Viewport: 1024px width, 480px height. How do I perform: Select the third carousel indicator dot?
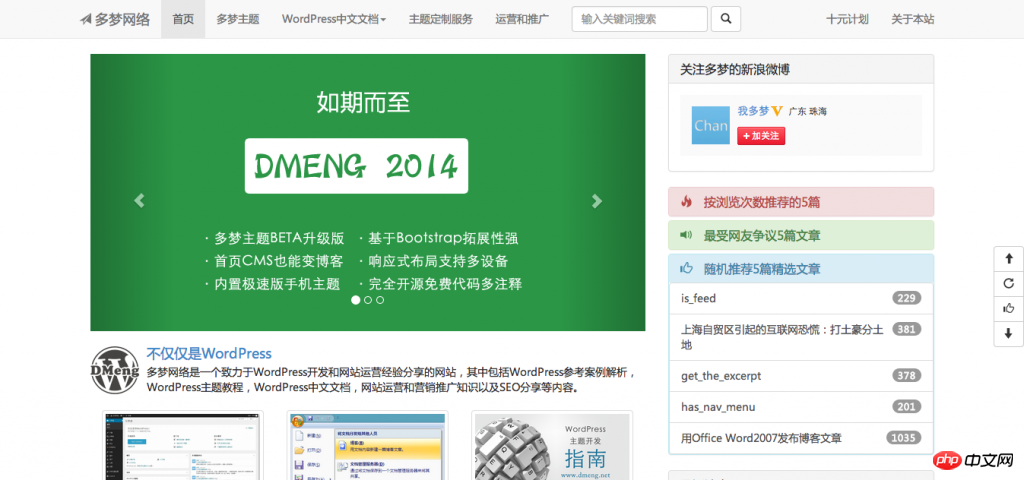380,299
